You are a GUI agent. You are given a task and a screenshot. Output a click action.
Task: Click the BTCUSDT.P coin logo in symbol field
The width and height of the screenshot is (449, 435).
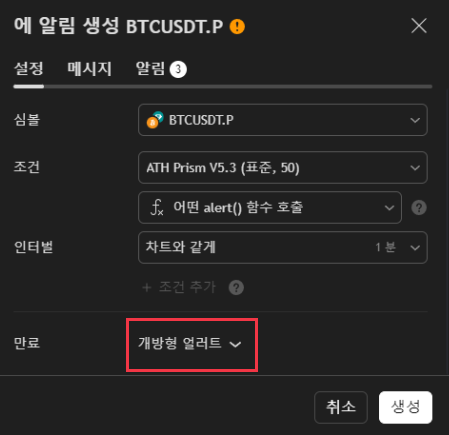(x=155, y=120)
